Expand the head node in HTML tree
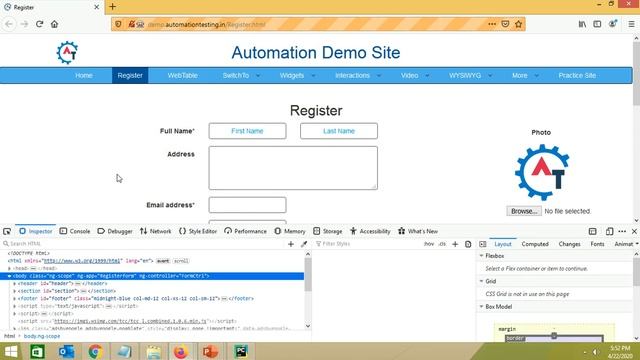Screen dimensions: 640x360 (x=9, y=268)
